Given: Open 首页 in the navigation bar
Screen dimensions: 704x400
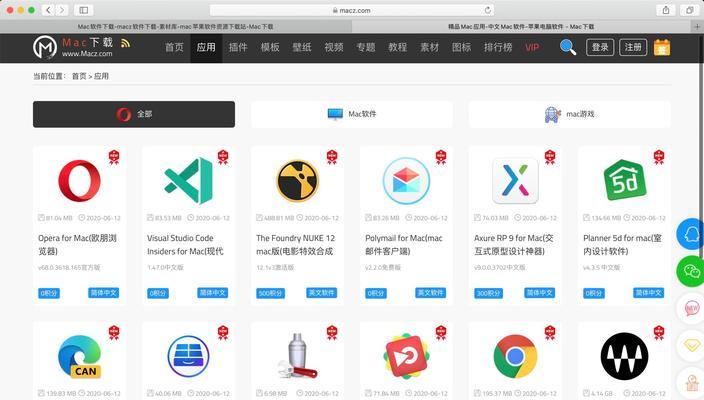Looking at the screenshot, I should coord(174,47).
